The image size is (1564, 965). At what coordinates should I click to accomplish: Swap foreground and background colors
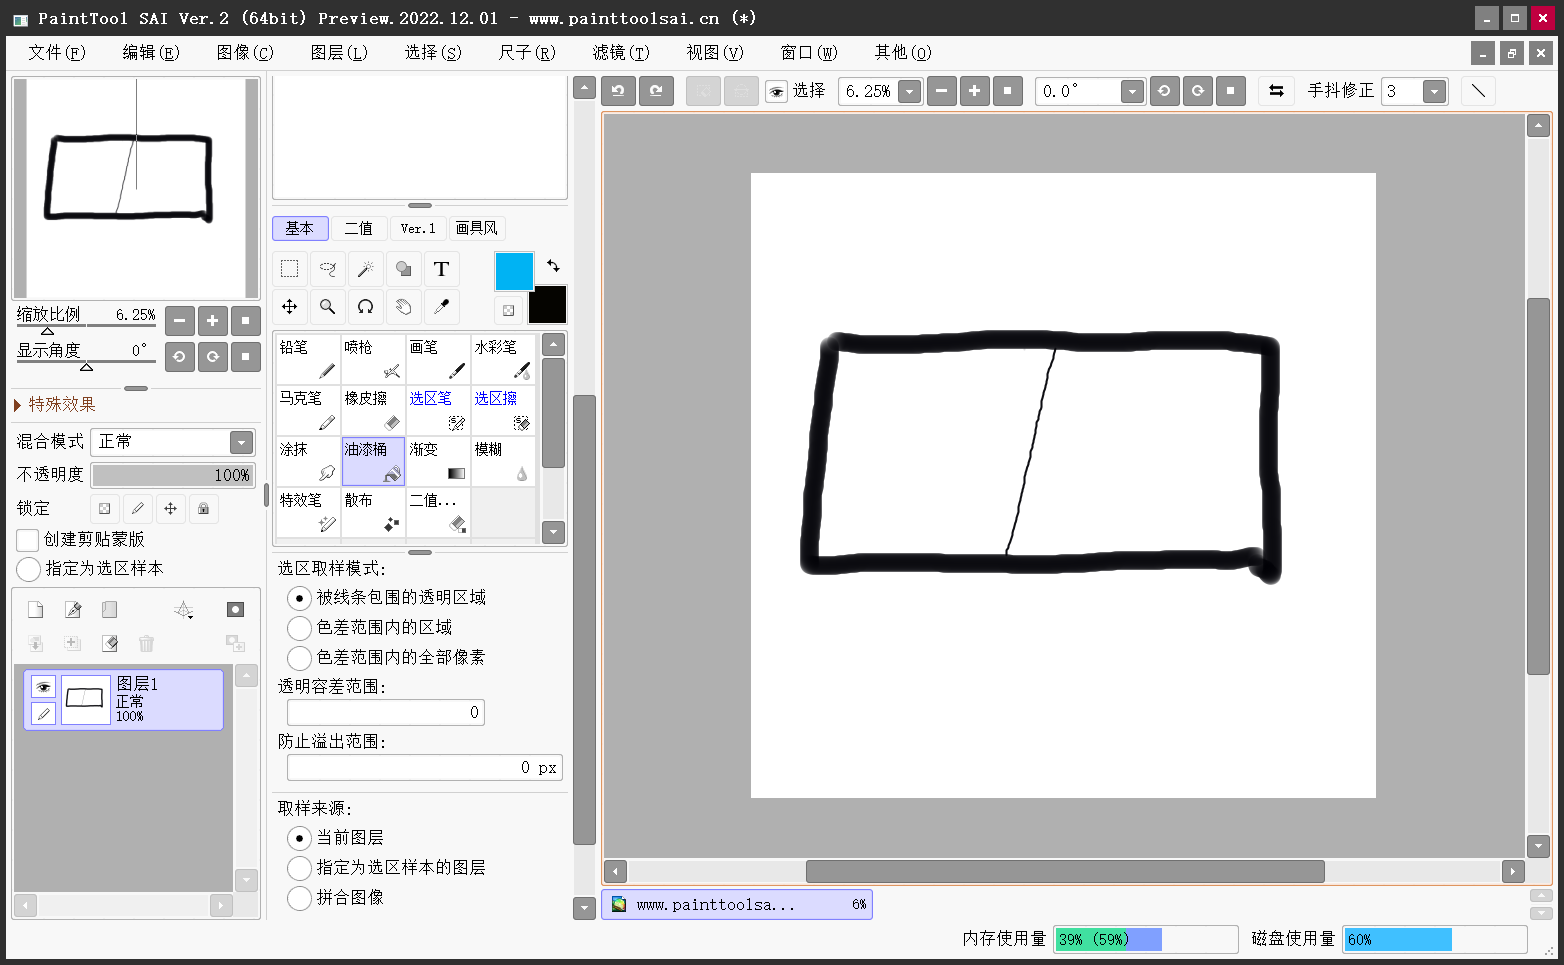point(553,266)
